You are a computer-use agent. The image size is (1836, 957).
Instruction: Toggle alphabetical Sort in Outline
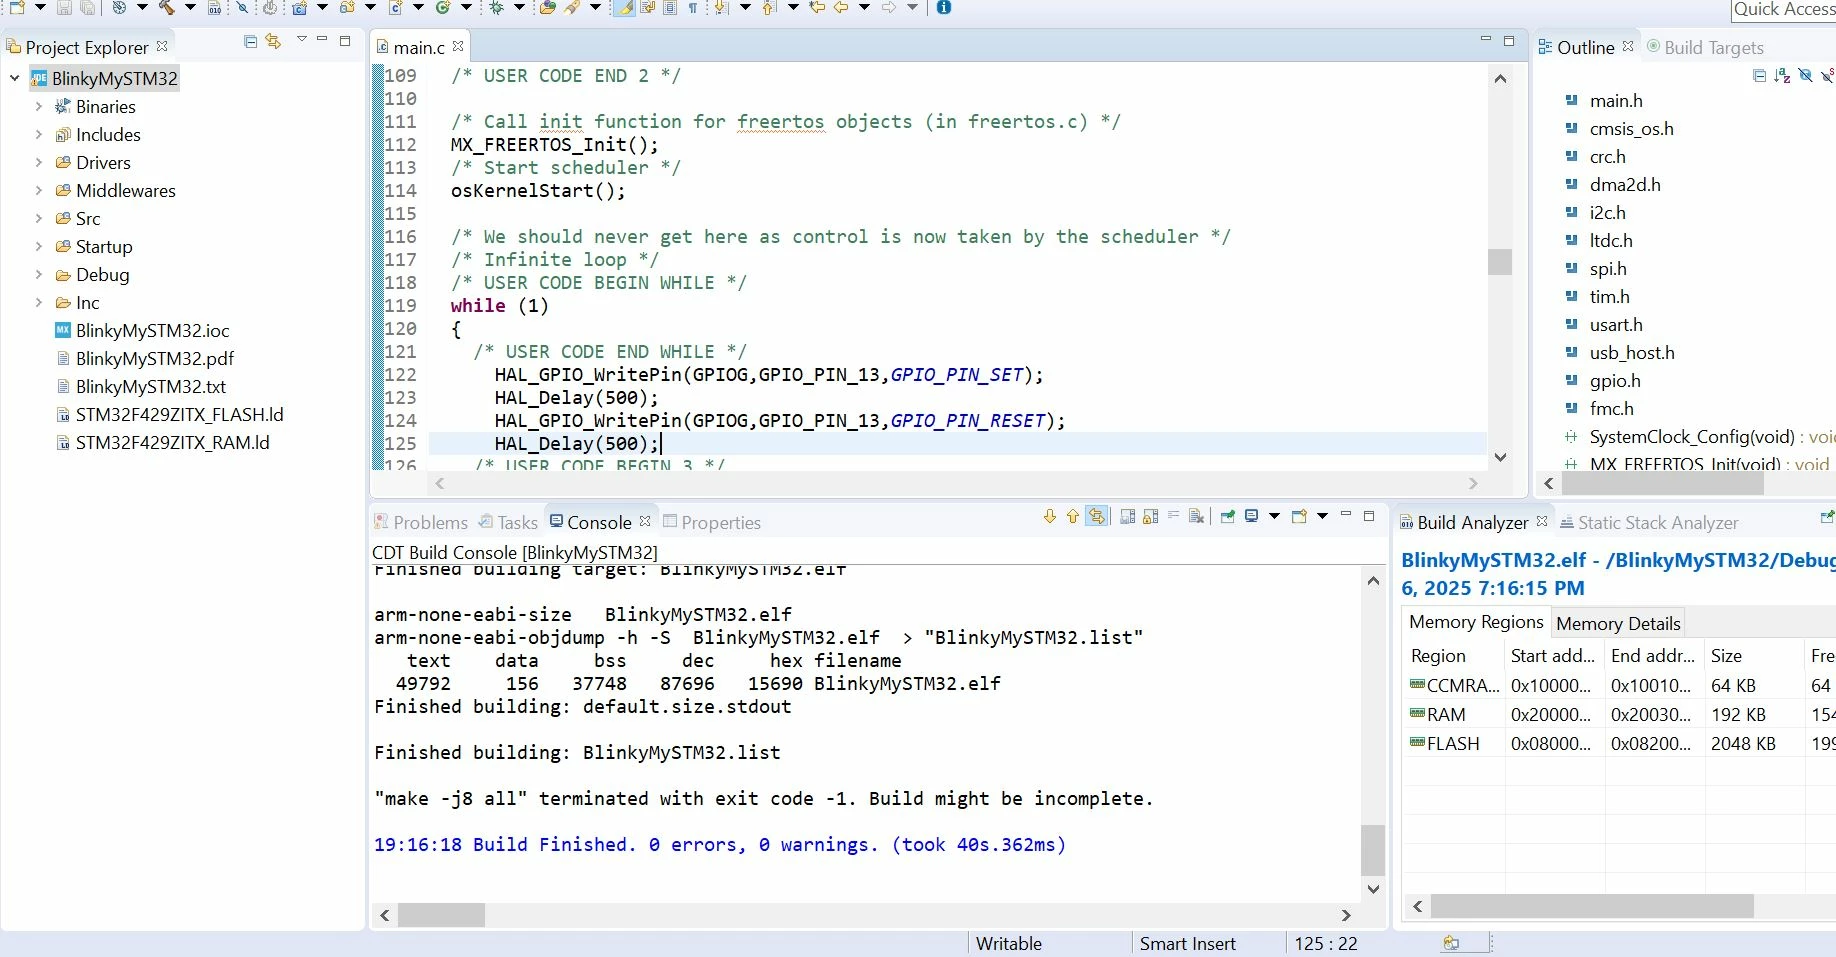[x=1782, y=75]
